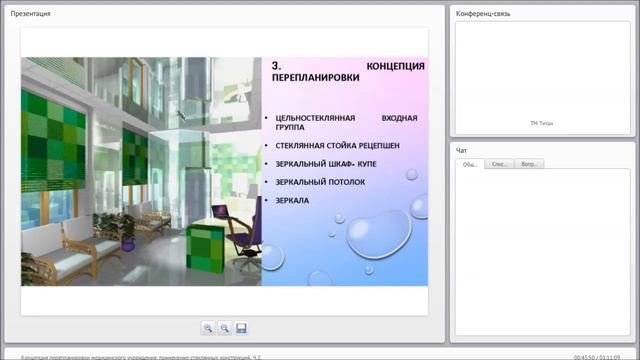Viewport: 640px width, 360px height.
Task: Switch to the Общ... chat tab
Action: (470, 164)
